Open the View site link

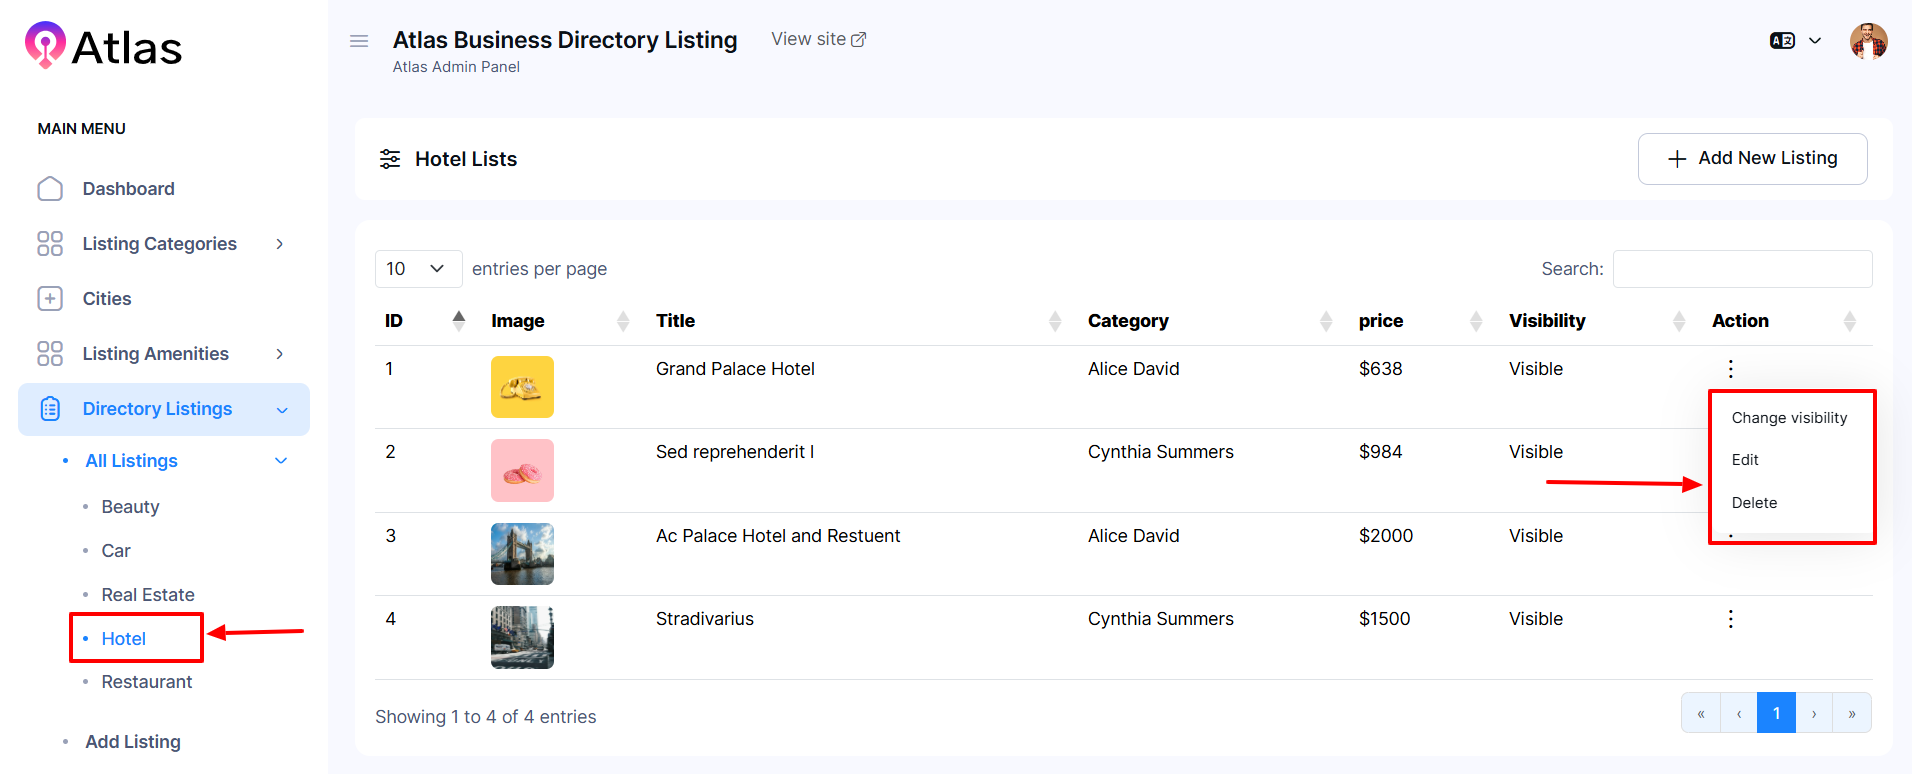[818, 39]
